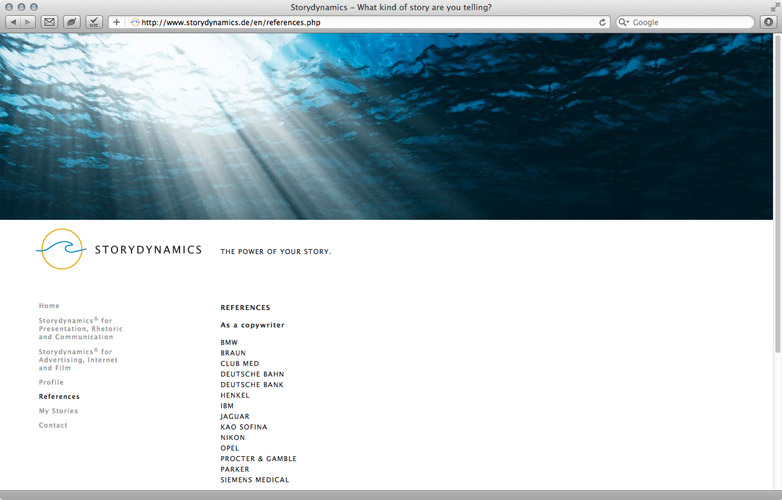Open the My Stories navigation link
The image size is (782, 500).
(x=58, y=411)
